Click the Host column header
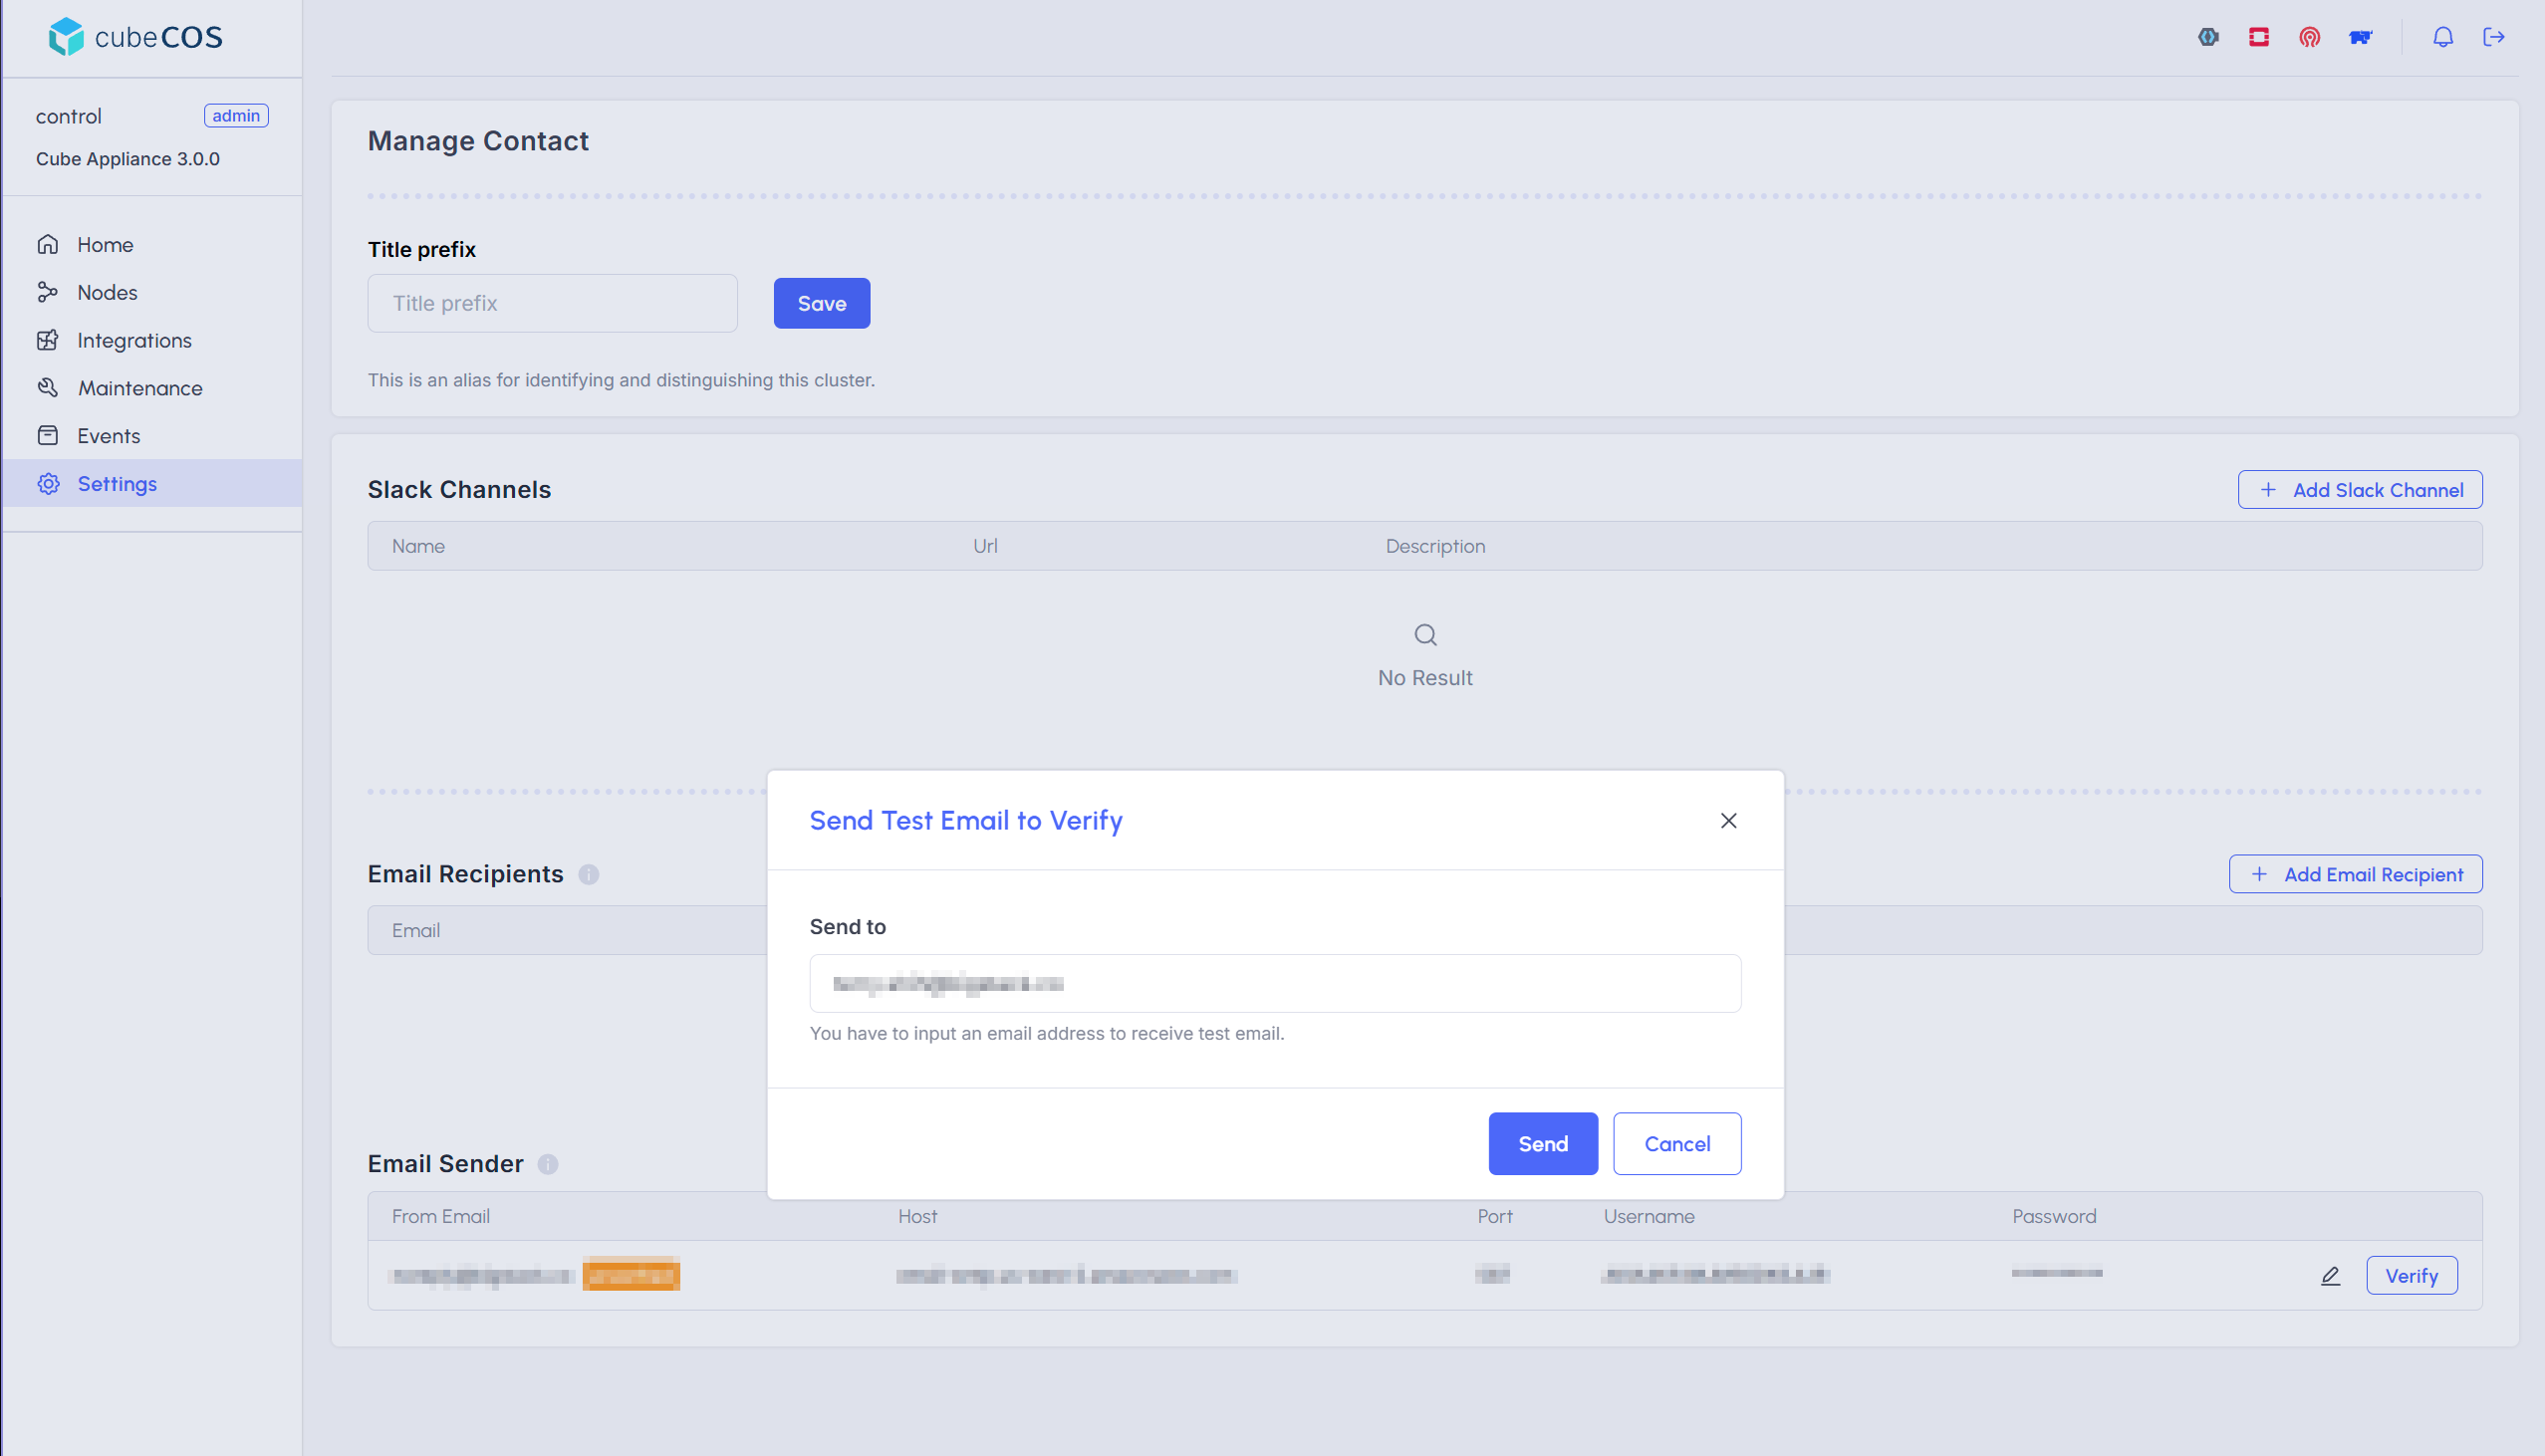This screenshot has width=2545, height=1456. click(x=917, y=1216)
